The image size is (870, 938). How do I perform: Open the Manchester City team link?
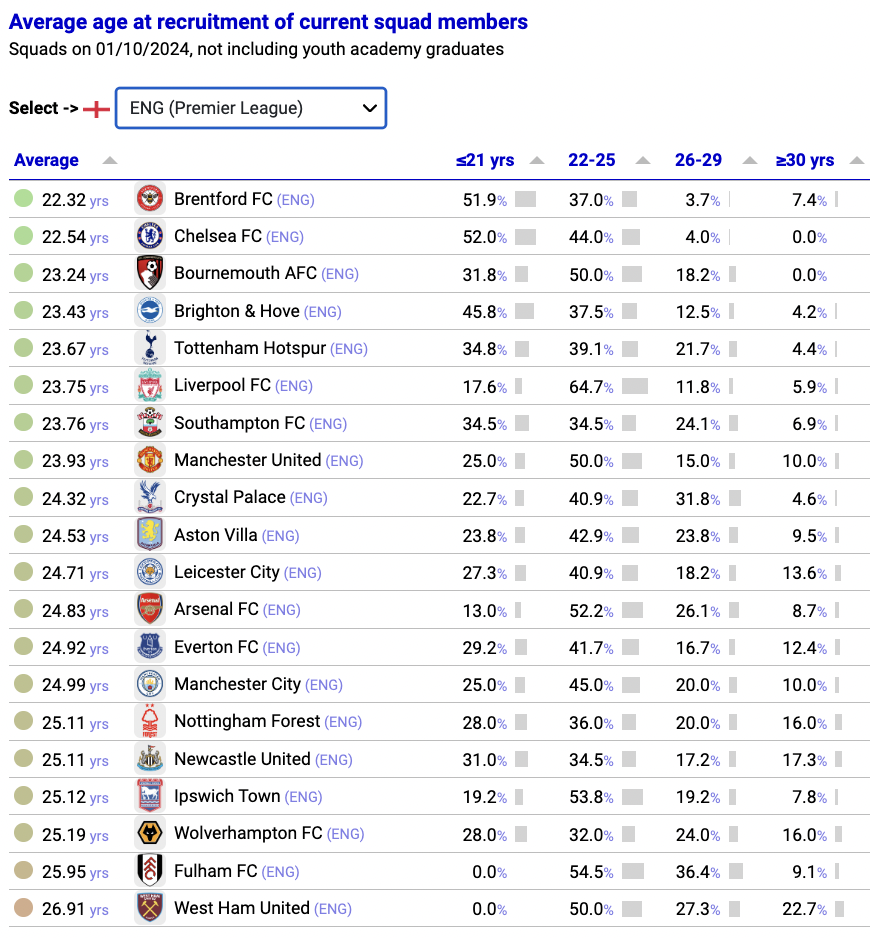[238, 684]
